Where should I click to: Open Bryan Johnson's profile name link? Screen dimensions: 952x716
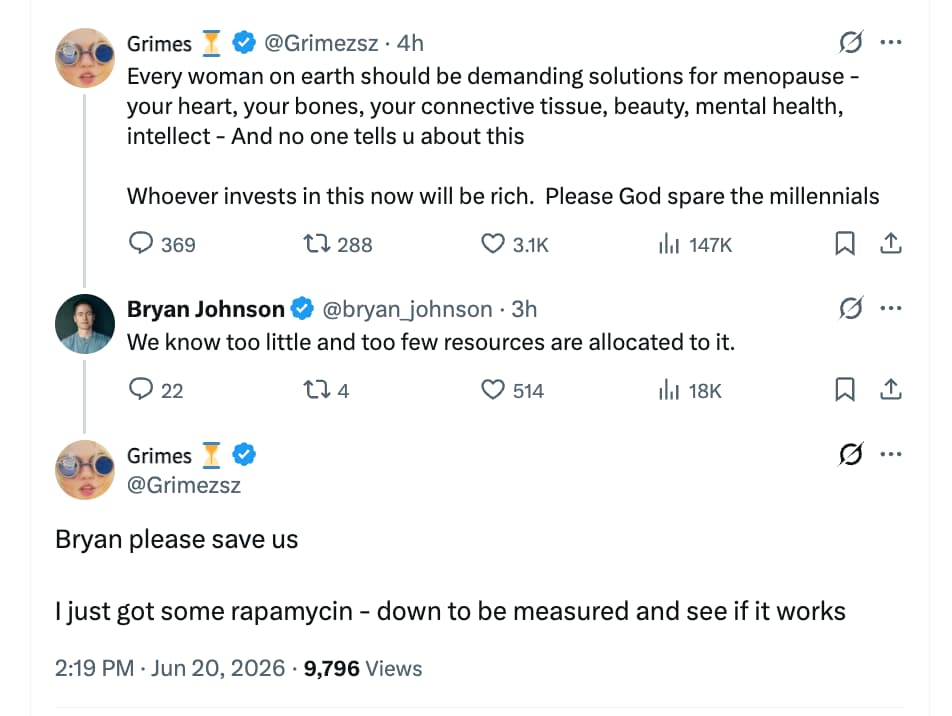pyautogui.click(x=206, y=309)
